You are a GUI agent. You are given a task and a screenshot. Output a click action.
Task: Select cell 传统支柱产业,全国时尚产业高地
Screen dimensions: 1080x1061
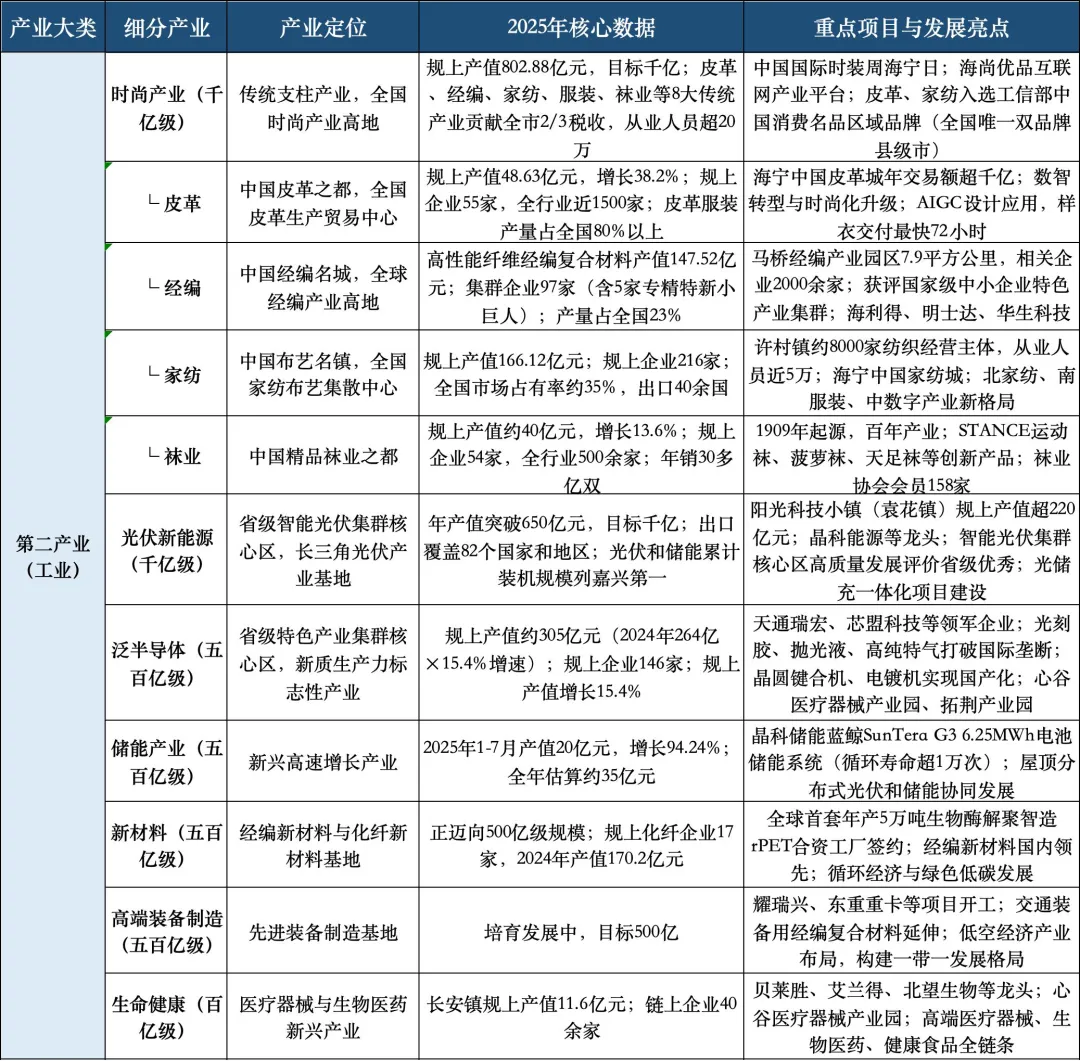tap(323, 107)
